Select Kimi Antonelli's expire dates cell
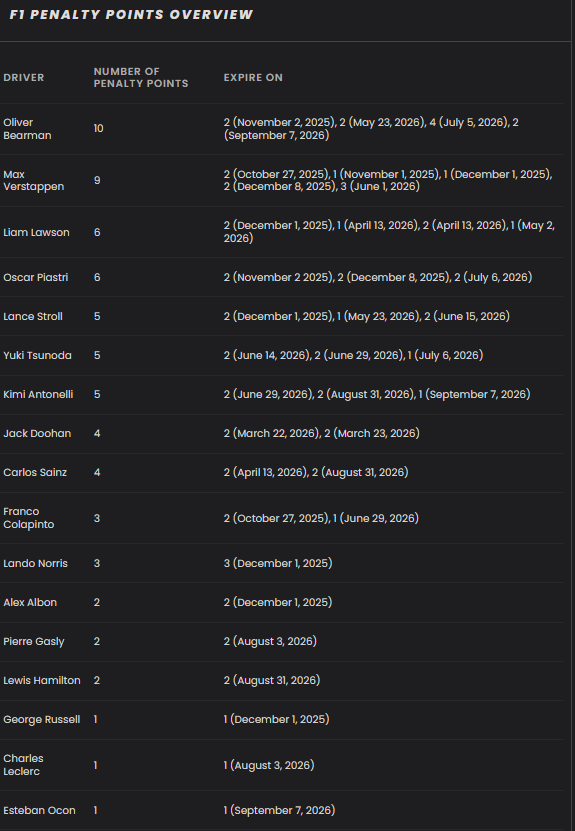Screen dimensions: 575x831 click(377, 394)
